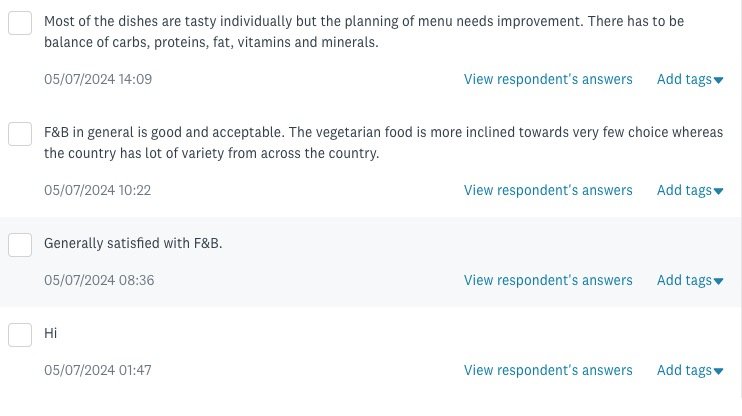Open respondent's answers for the 01:47 response
This screenshot has width=742, height=416.
pyautogui.click(x=548, y=371)
